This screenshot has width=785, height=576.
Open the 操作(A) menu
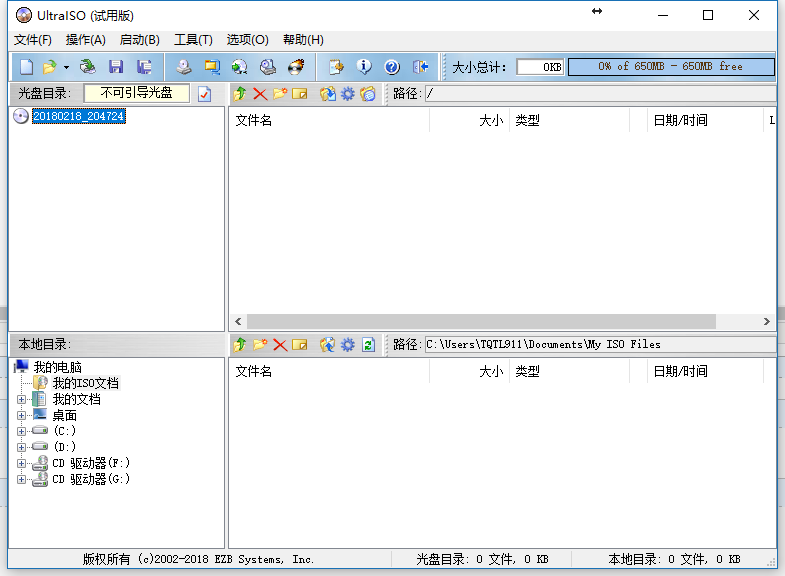(86, 40)
